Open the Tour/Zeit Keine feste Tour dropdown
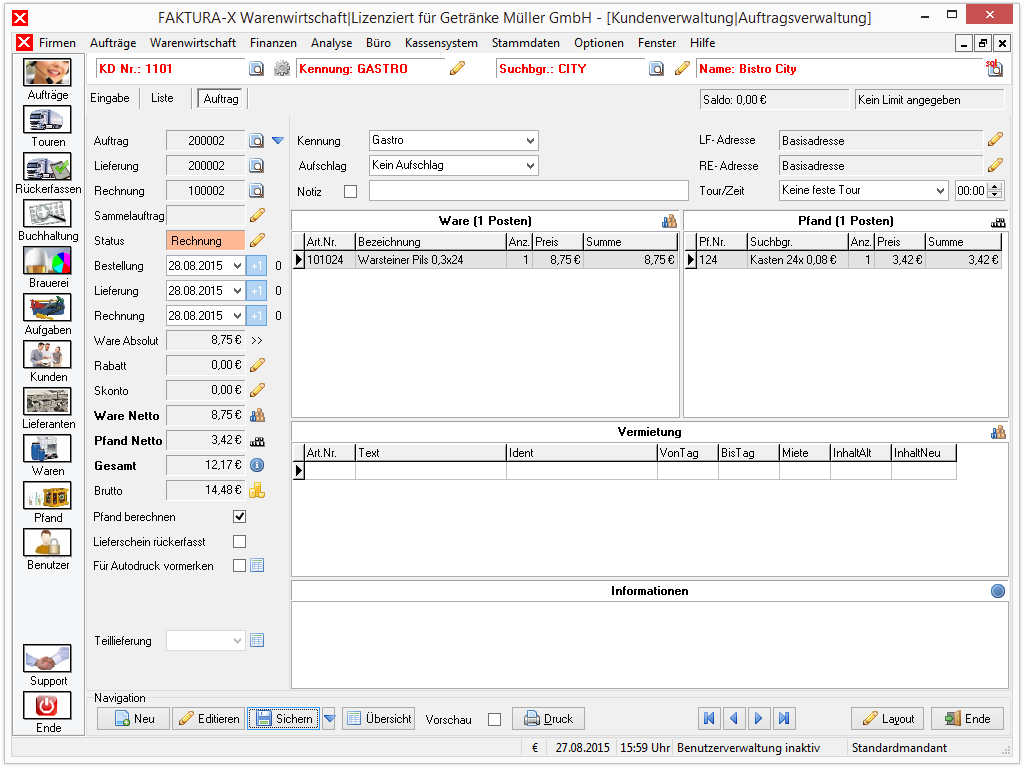Image resolution: width=1024 pixels, height=768 pixels. click(940, 191)
